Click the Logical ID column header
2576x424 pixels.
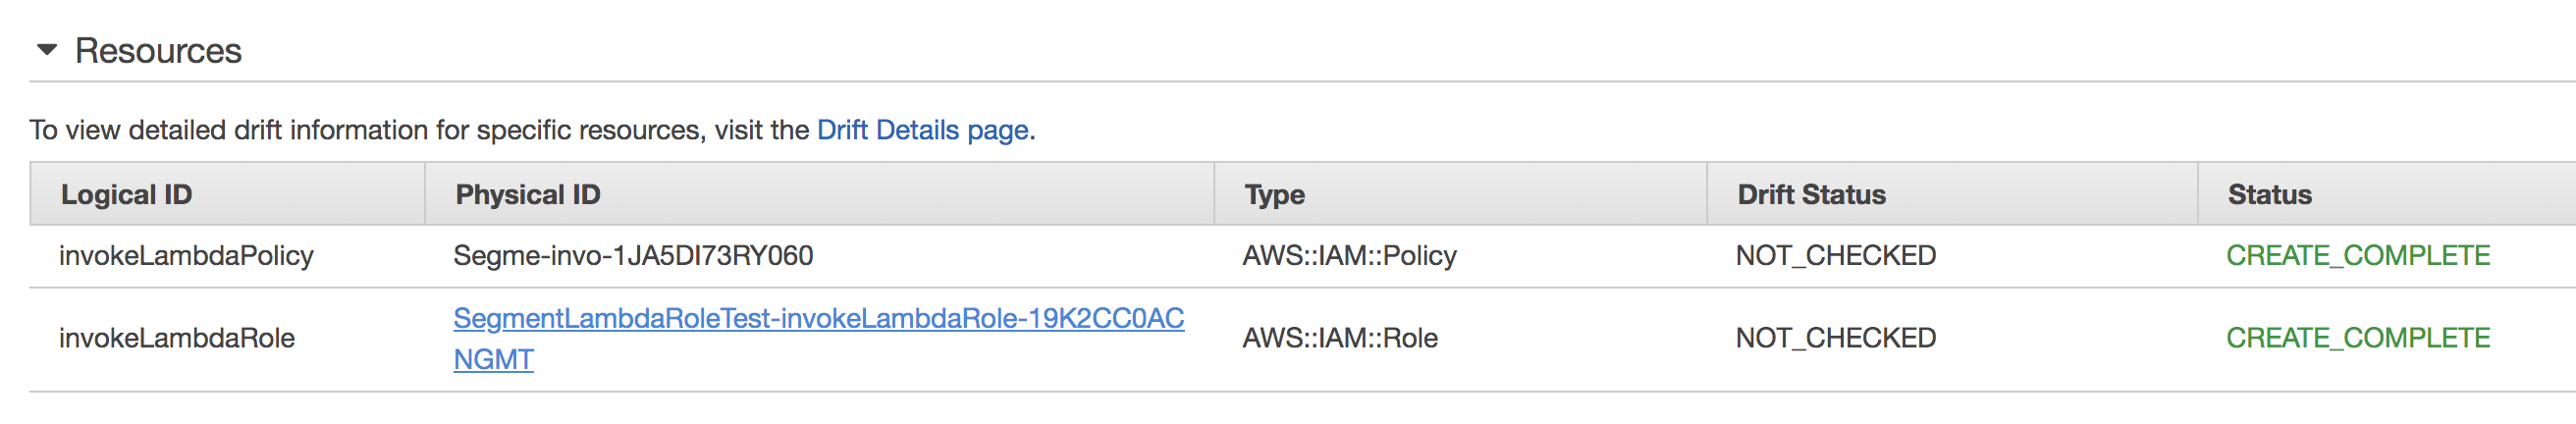[126, 194]
